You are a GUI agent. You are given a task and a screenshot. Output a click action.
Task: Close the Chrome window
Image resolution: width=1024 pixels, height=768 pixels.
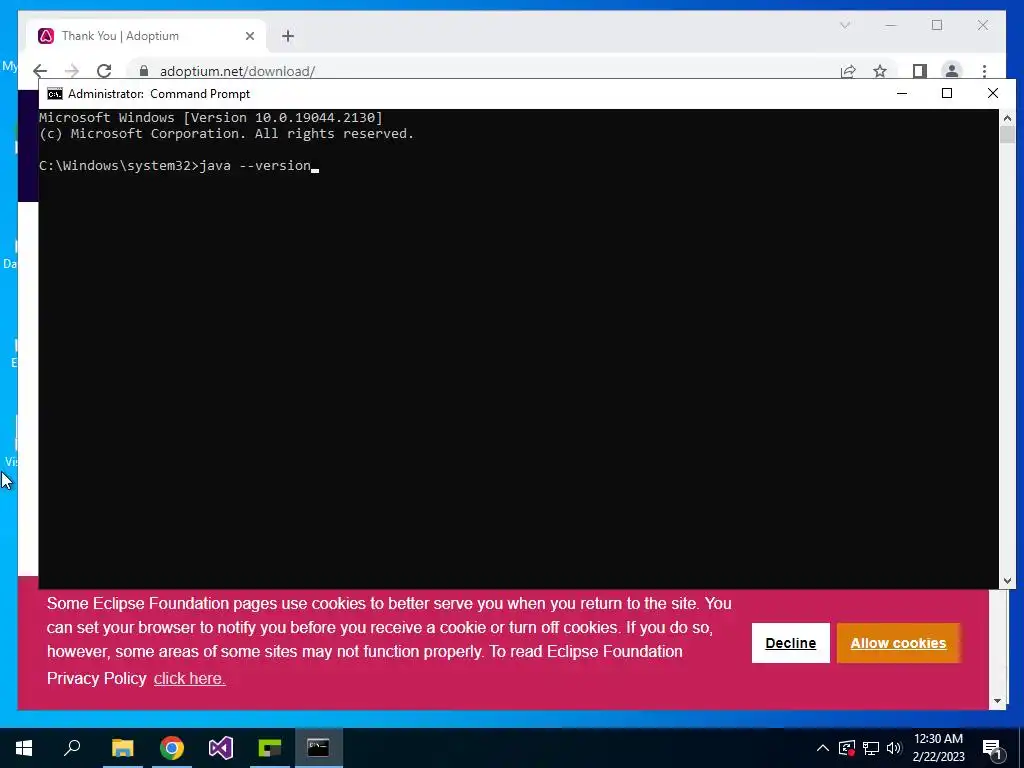[983, 25]
